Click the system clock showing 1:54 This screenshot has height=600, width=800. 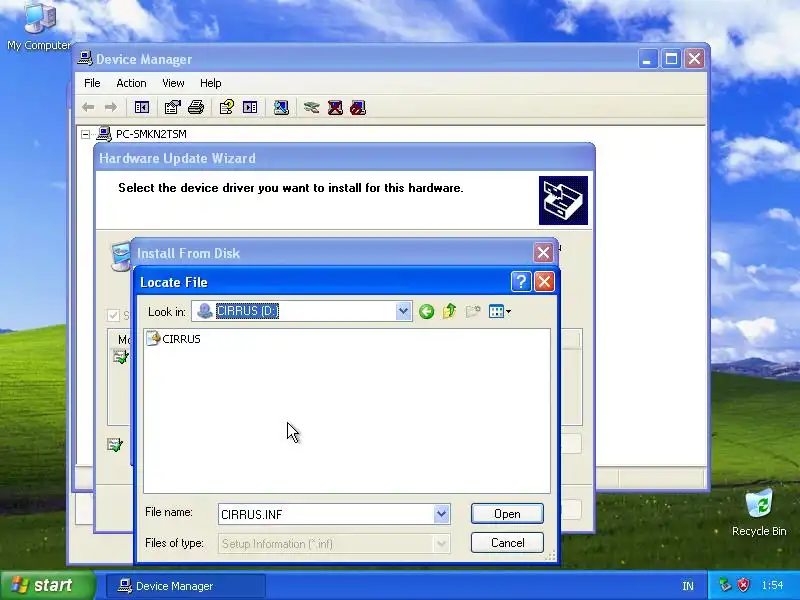[x=772, y=585]
